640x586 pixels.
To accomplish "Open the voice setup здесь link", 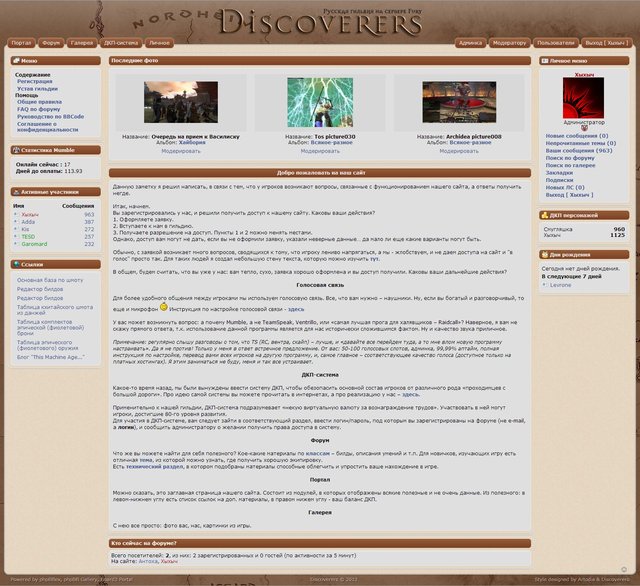I will tap(296, 309).
